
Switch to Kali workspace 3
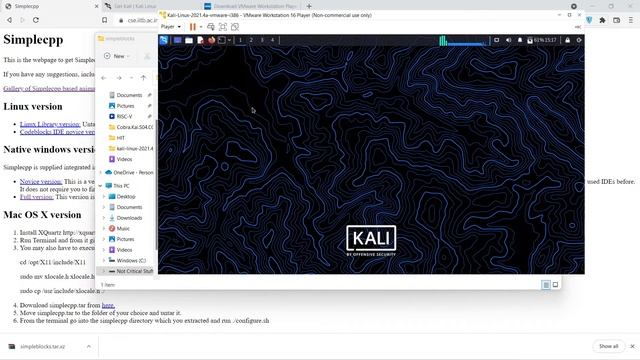[262, 40]
